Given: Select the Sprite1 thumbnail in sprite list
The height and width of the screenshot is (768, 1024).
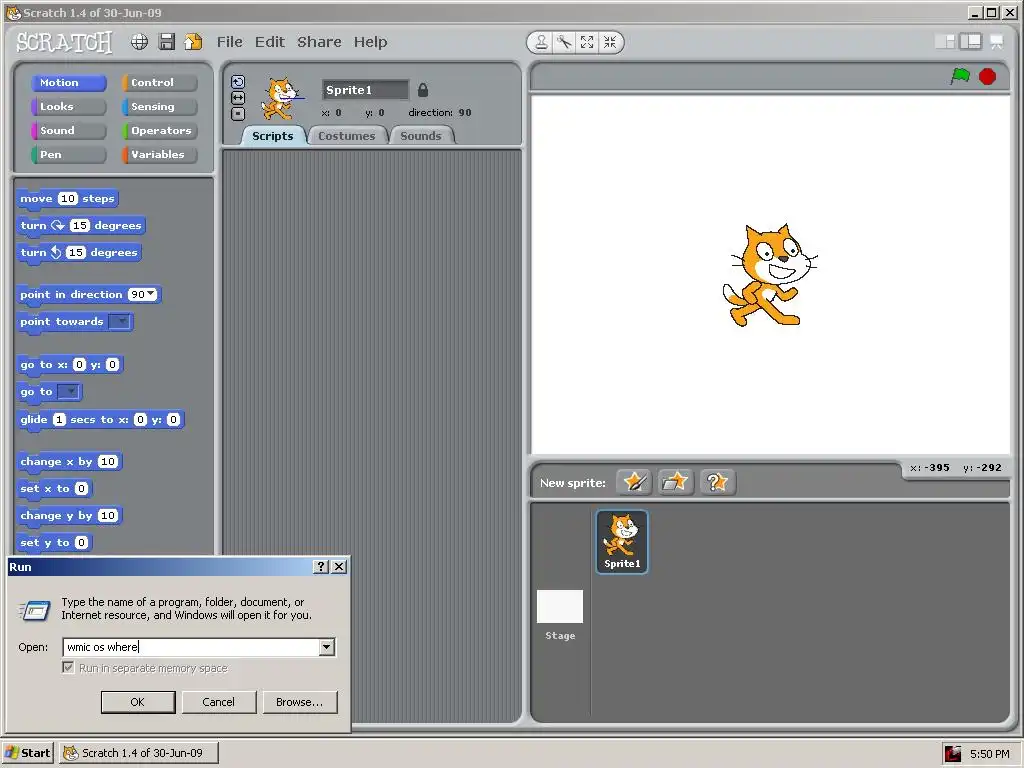Looking at the screenshot, I should (x=622, y=542).
